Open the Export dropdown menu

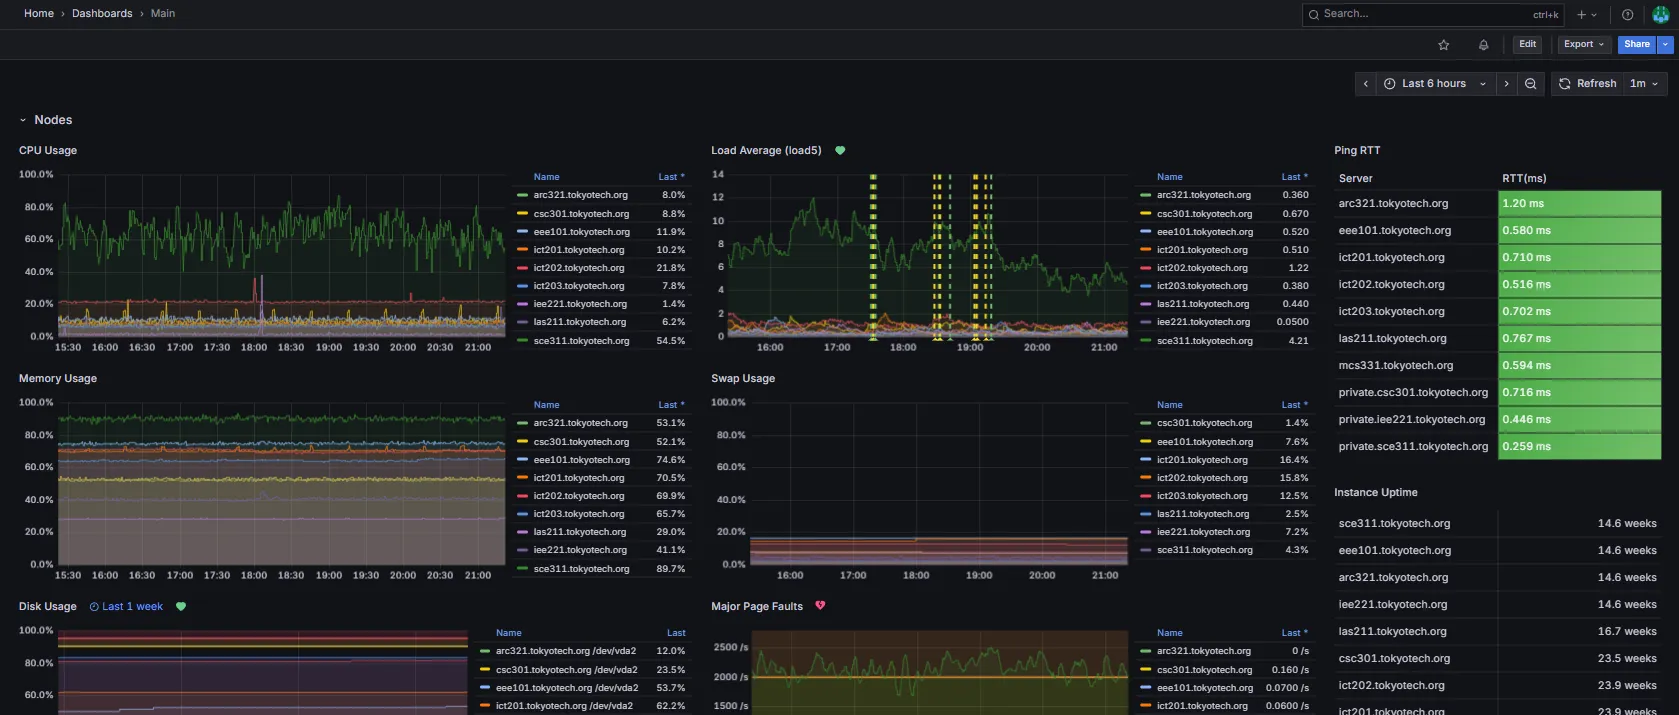(x=1583, y=44)
